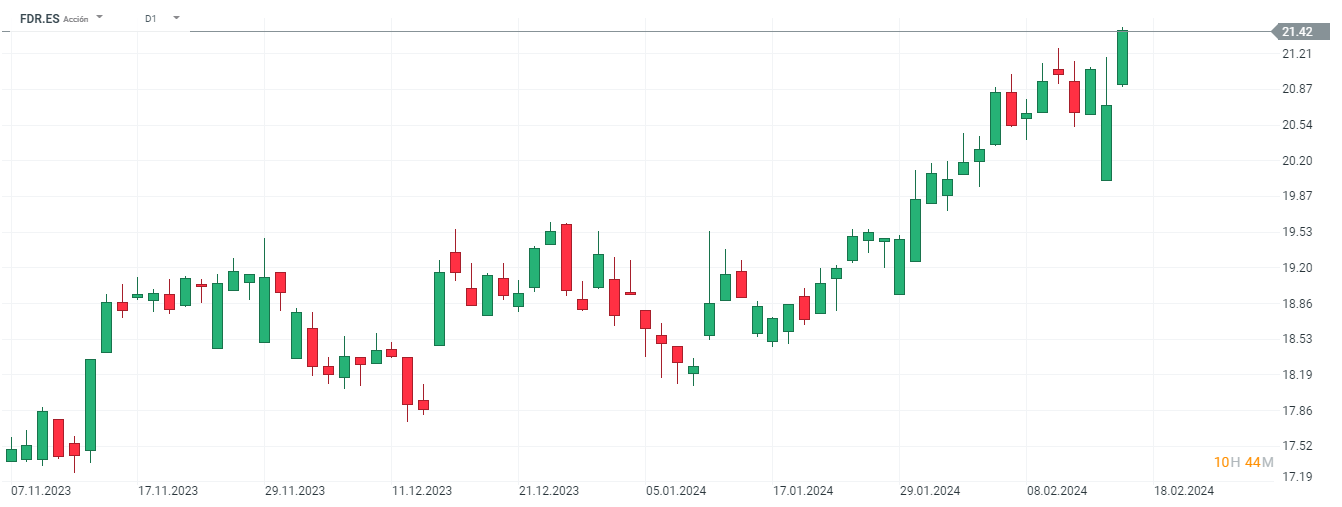Screen dimensions: 1342x507
Task: Click the 21.12.2023 date label
Action: click(549, 491)
